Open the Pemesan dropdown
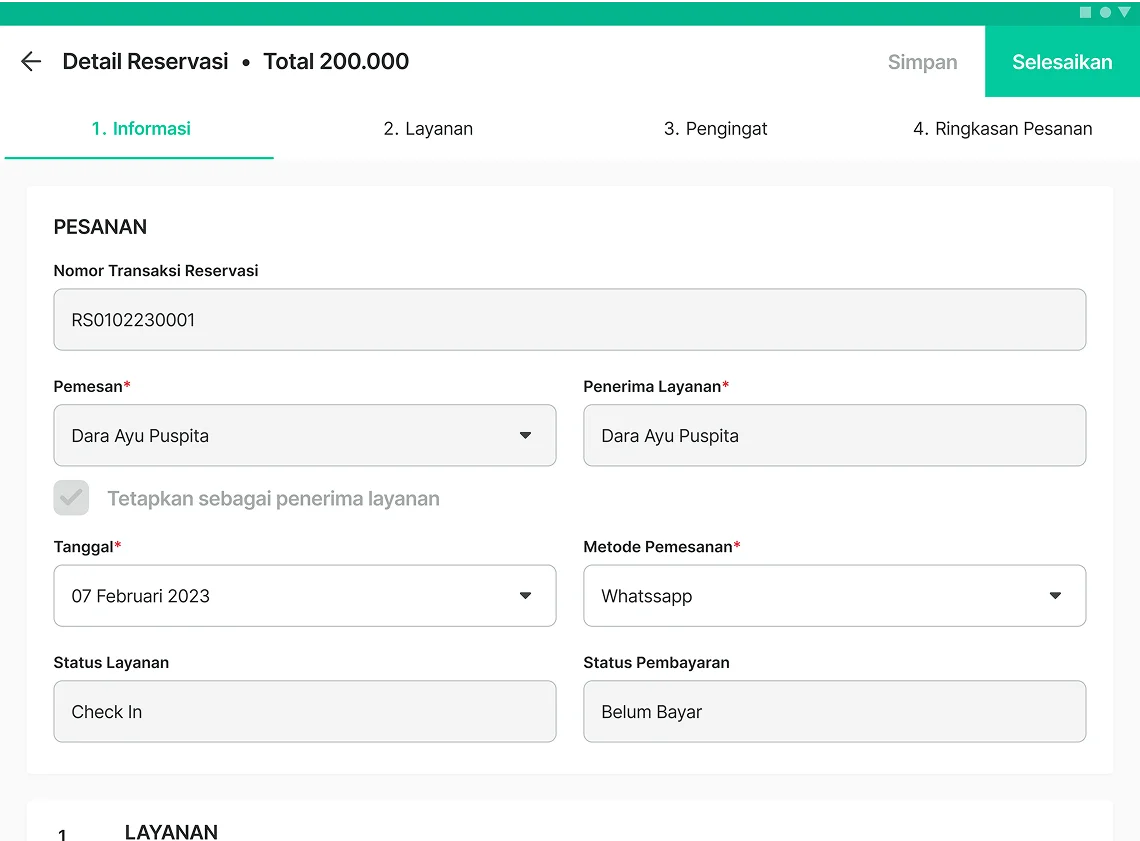Screen dimensions: 1140x841 point(304,436)
